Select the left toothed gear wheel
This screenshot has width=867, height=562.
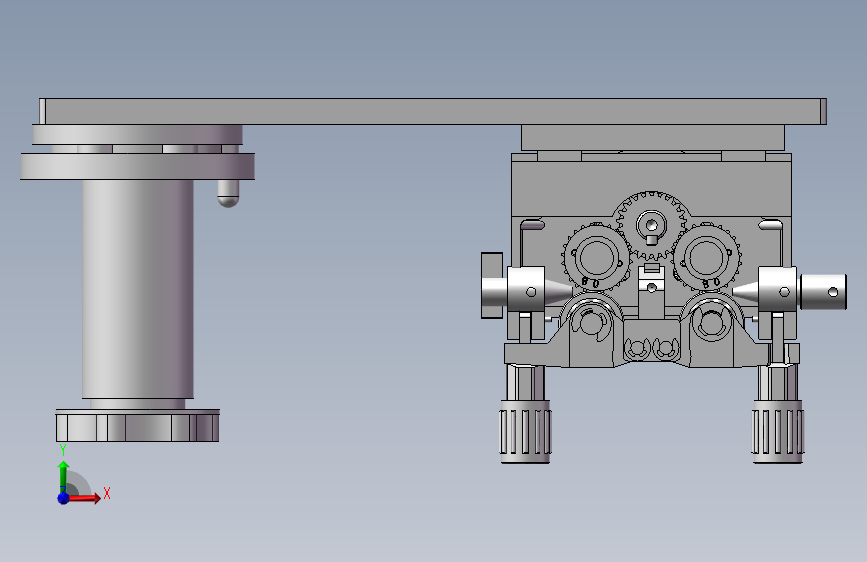pos(596,258)
